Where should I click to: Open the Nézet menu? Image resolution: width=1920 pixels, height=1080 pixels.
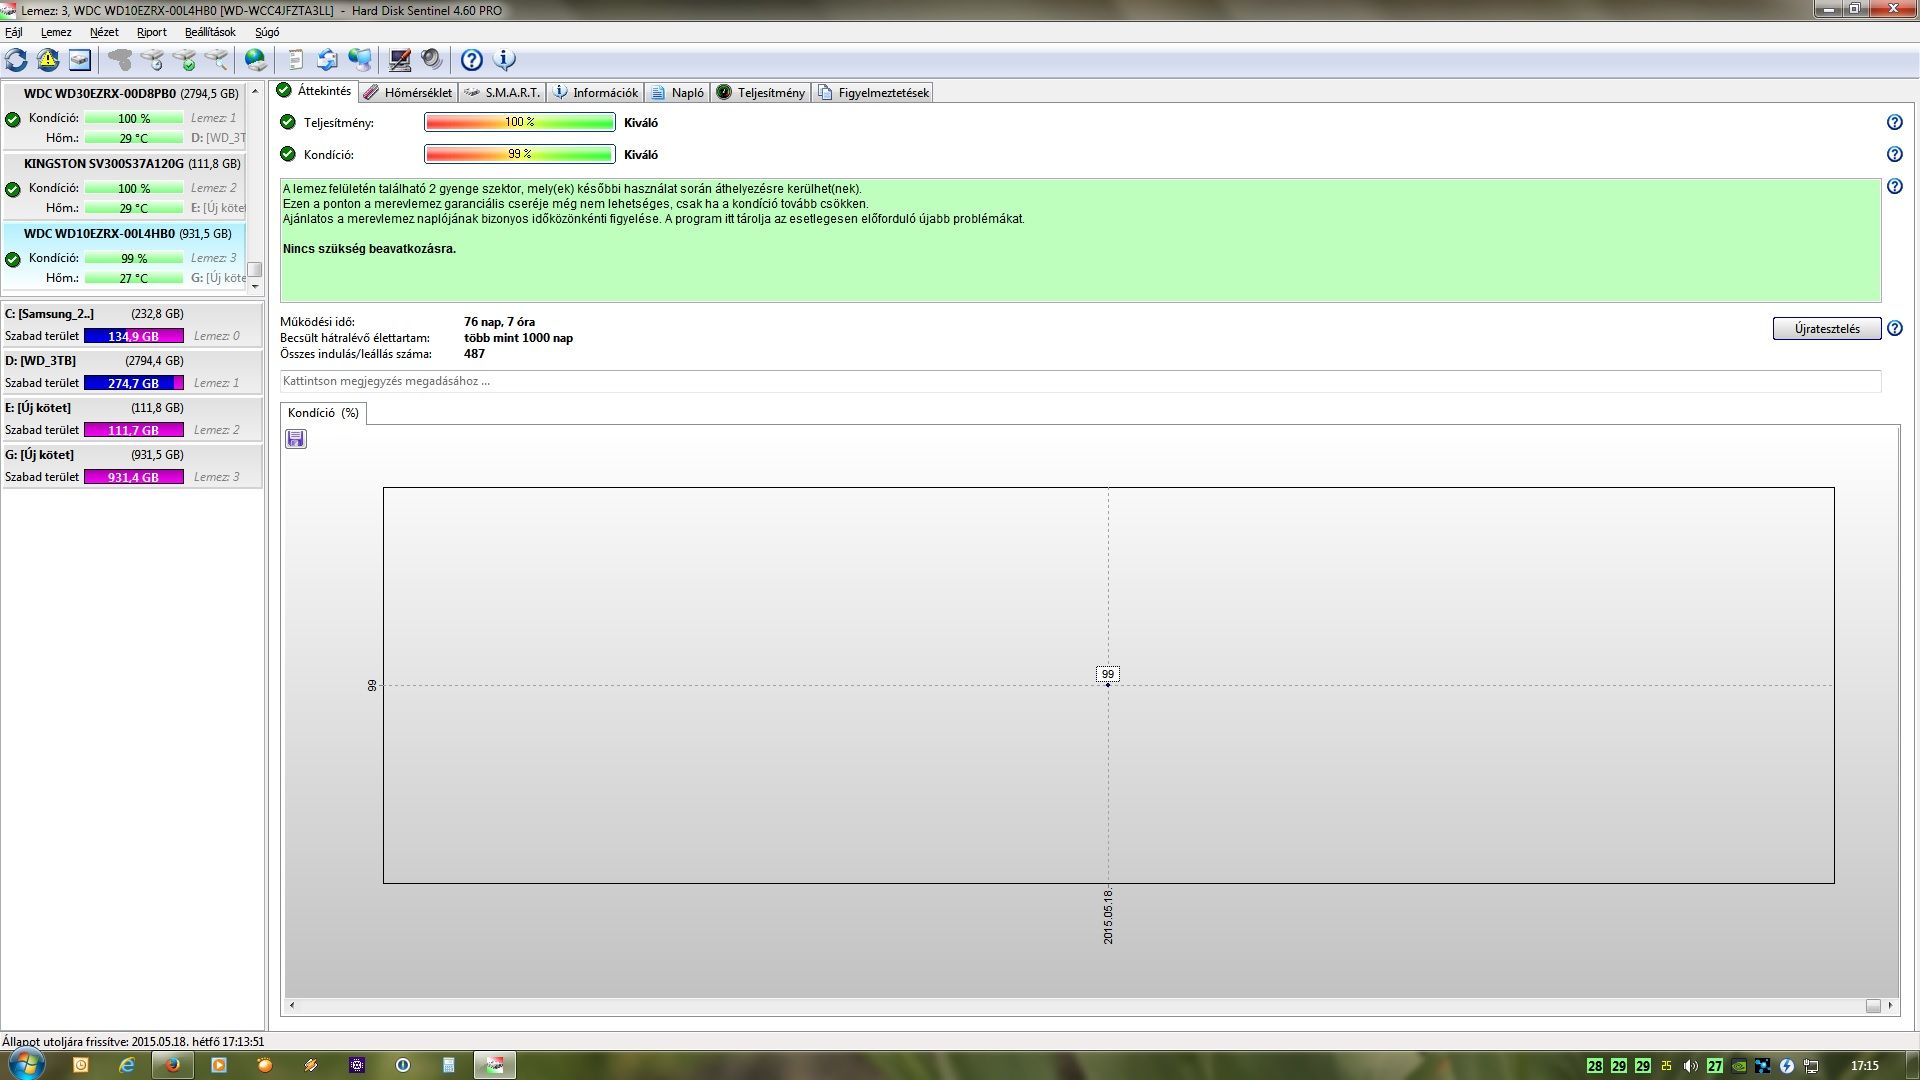pos(104,32)
